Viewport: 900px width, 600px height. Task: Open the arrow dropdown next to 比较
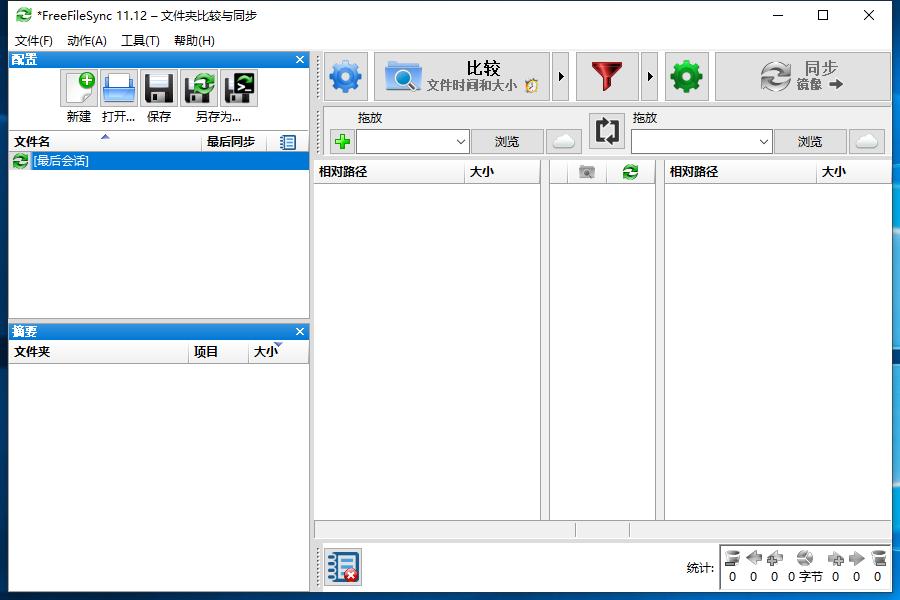pyautogui.click(x=561, y=76)
